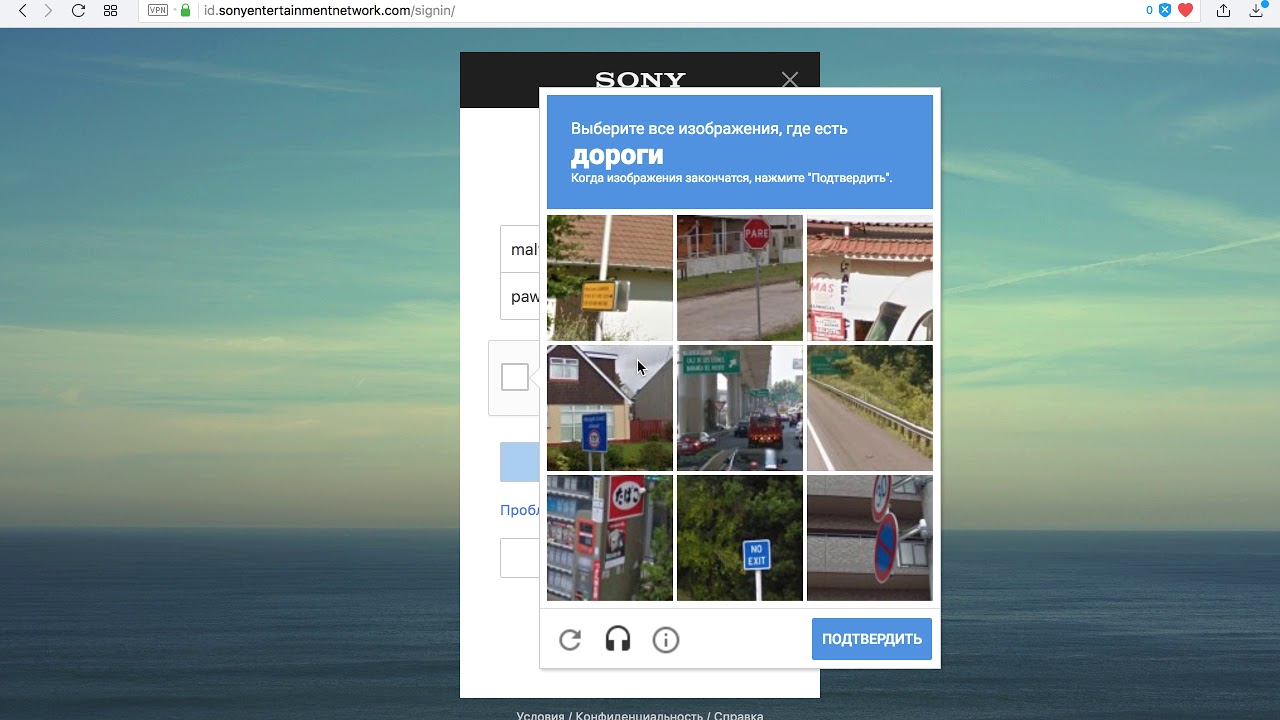
Task: Switch to audio captcha challenge
Action: tap(618, 640)
